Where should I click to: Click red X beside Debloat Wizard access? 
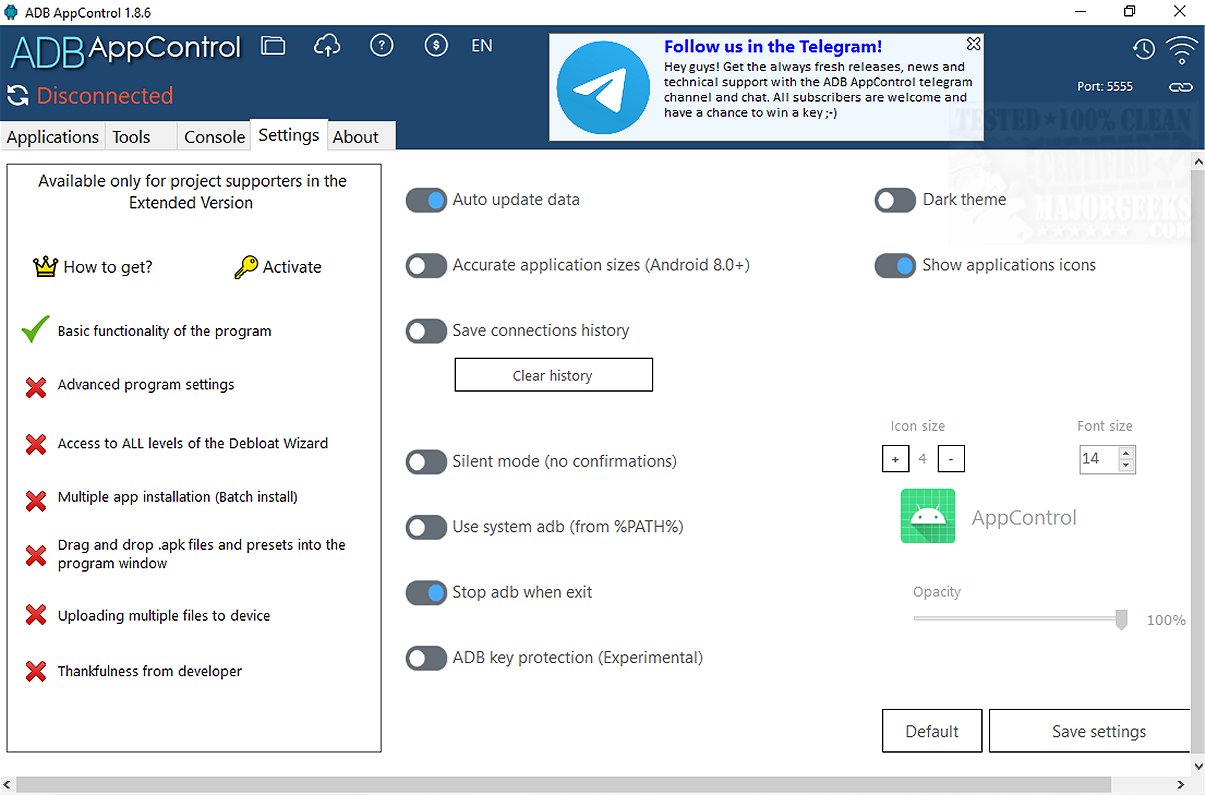pyautogui.click(x=36, y=445)
